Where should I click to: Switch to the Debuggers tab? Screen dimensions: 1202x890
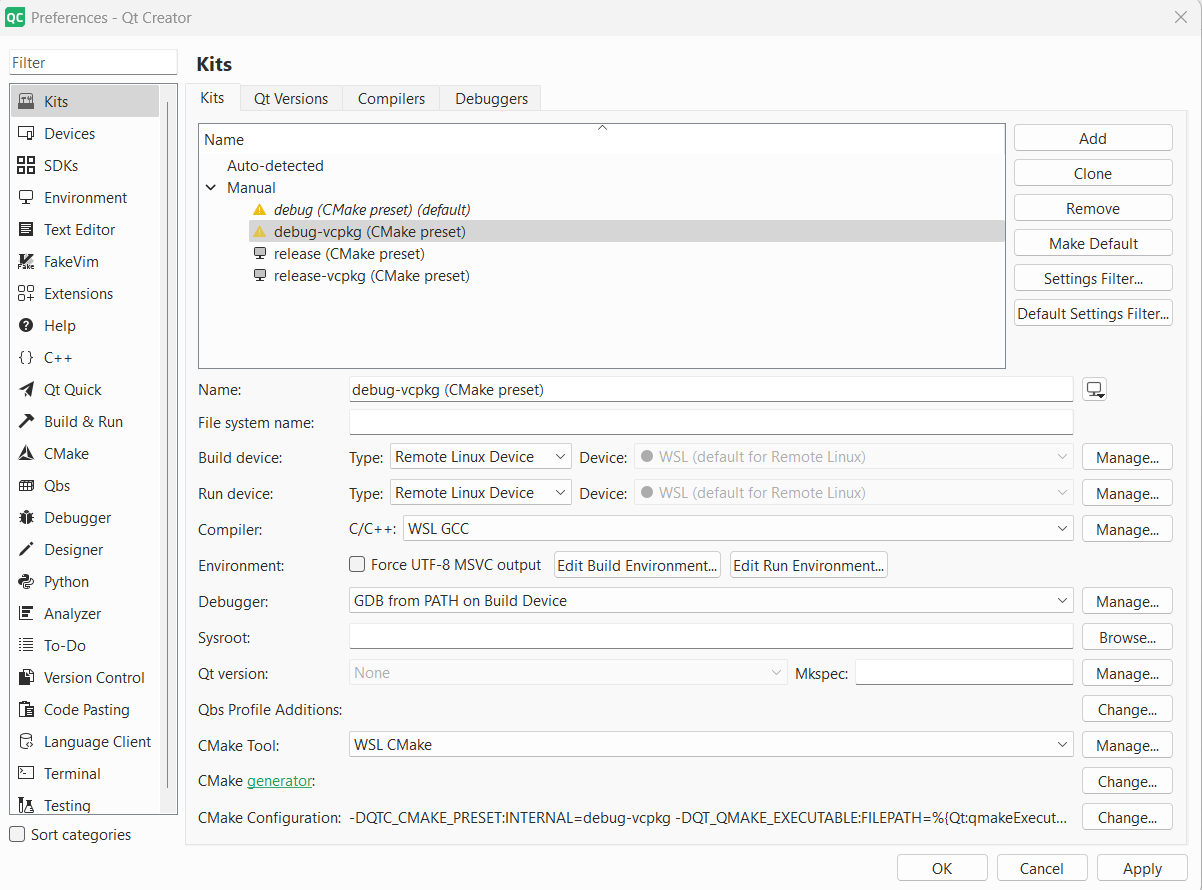click(491, 98)
